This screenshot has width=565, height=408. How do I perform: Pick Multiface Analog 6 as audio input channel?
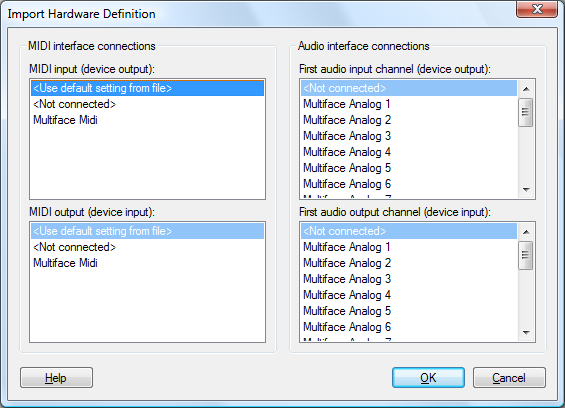(409, 184)
